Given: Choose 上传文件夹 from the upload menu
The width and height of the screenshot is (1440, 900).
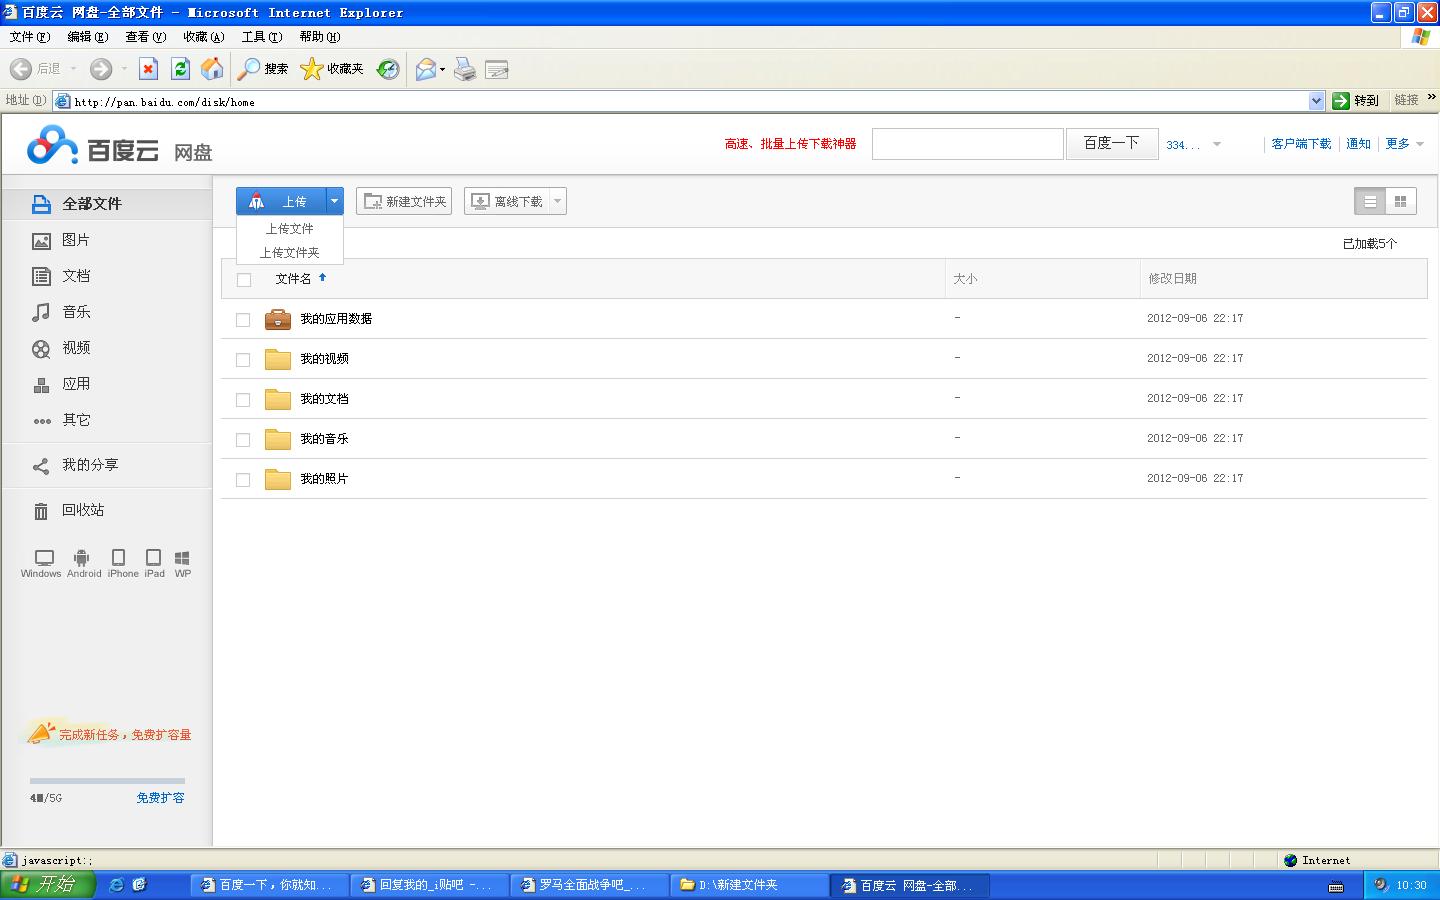Looking at the screenshot, I should 290,253.
